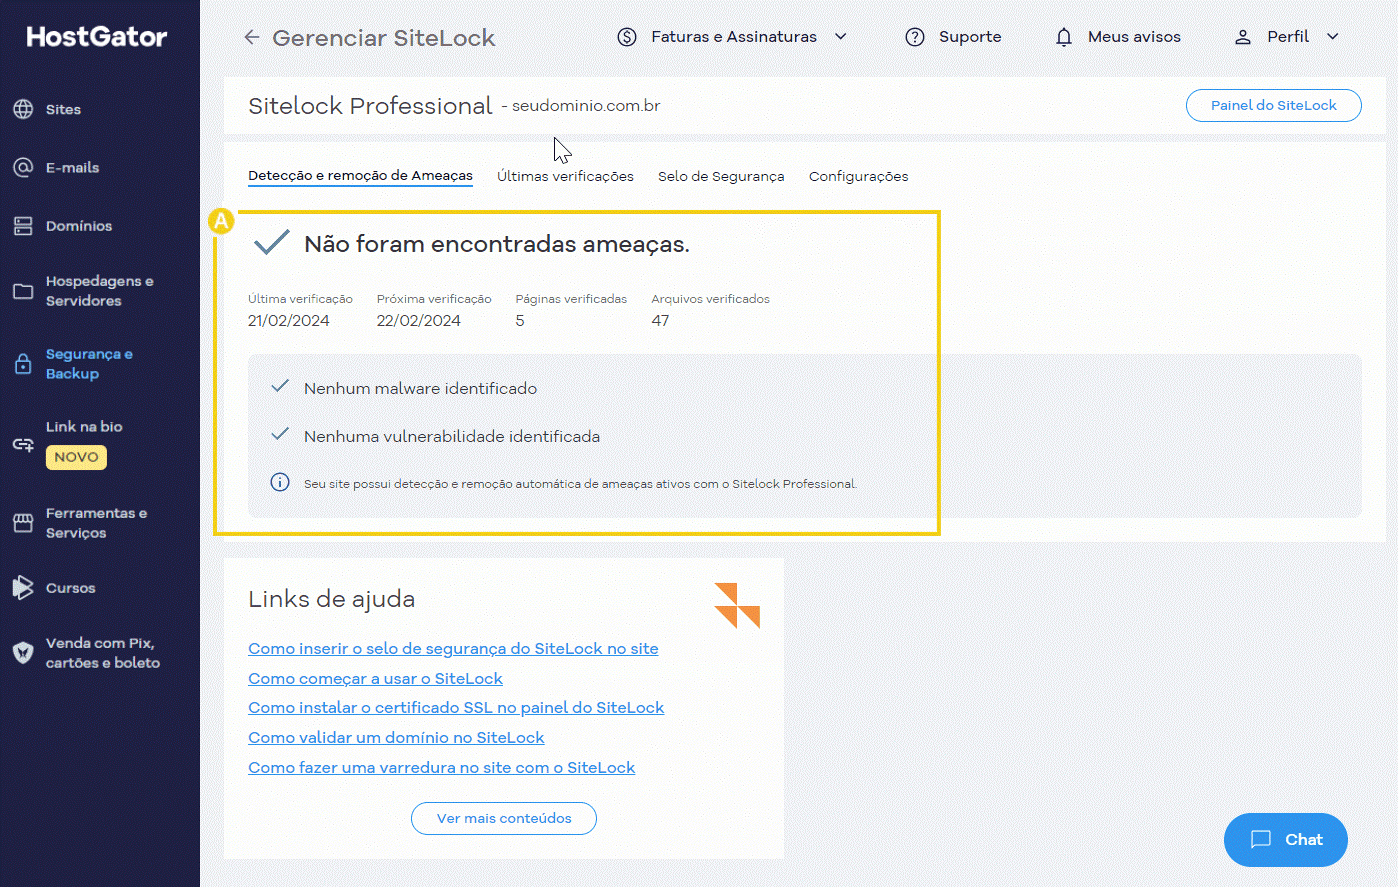Click the Segurança e Backup lock icon
Image resolution: width=1398 pixels, height=887 pixels.
[23, 364]
